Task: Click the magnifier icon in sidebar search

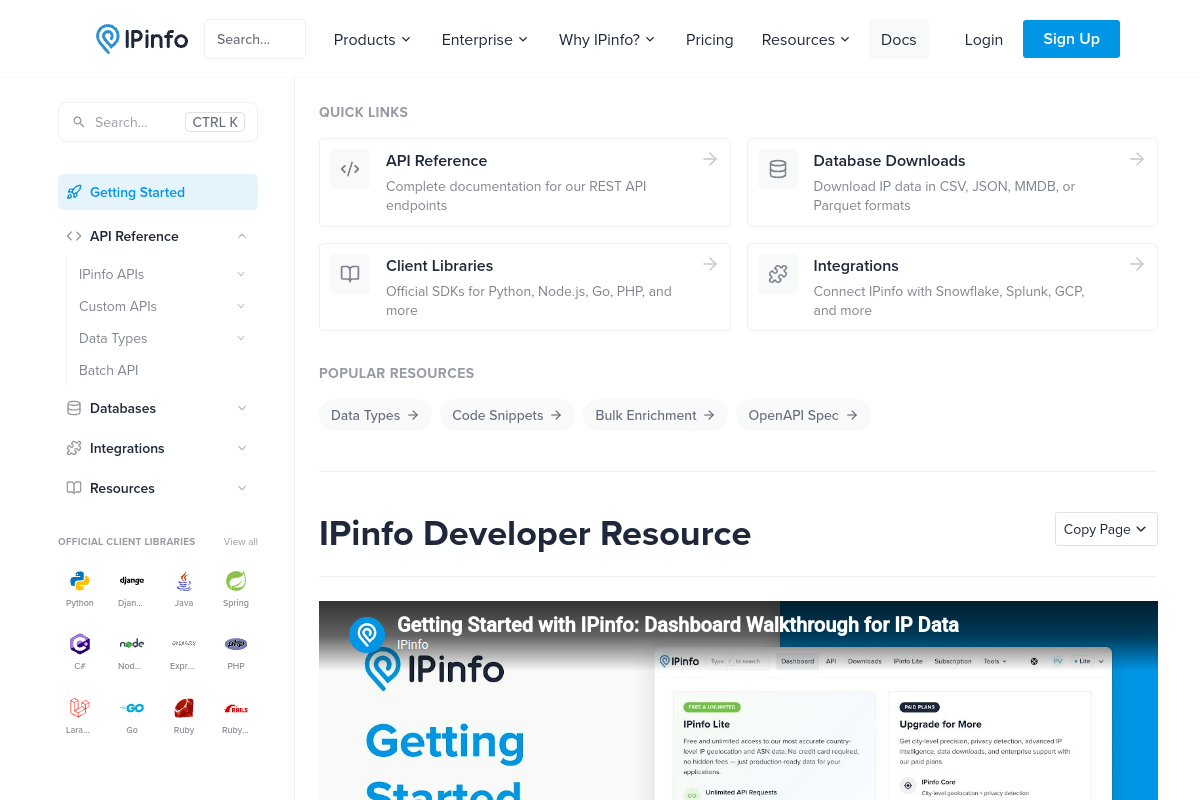Action: (79, 122)
